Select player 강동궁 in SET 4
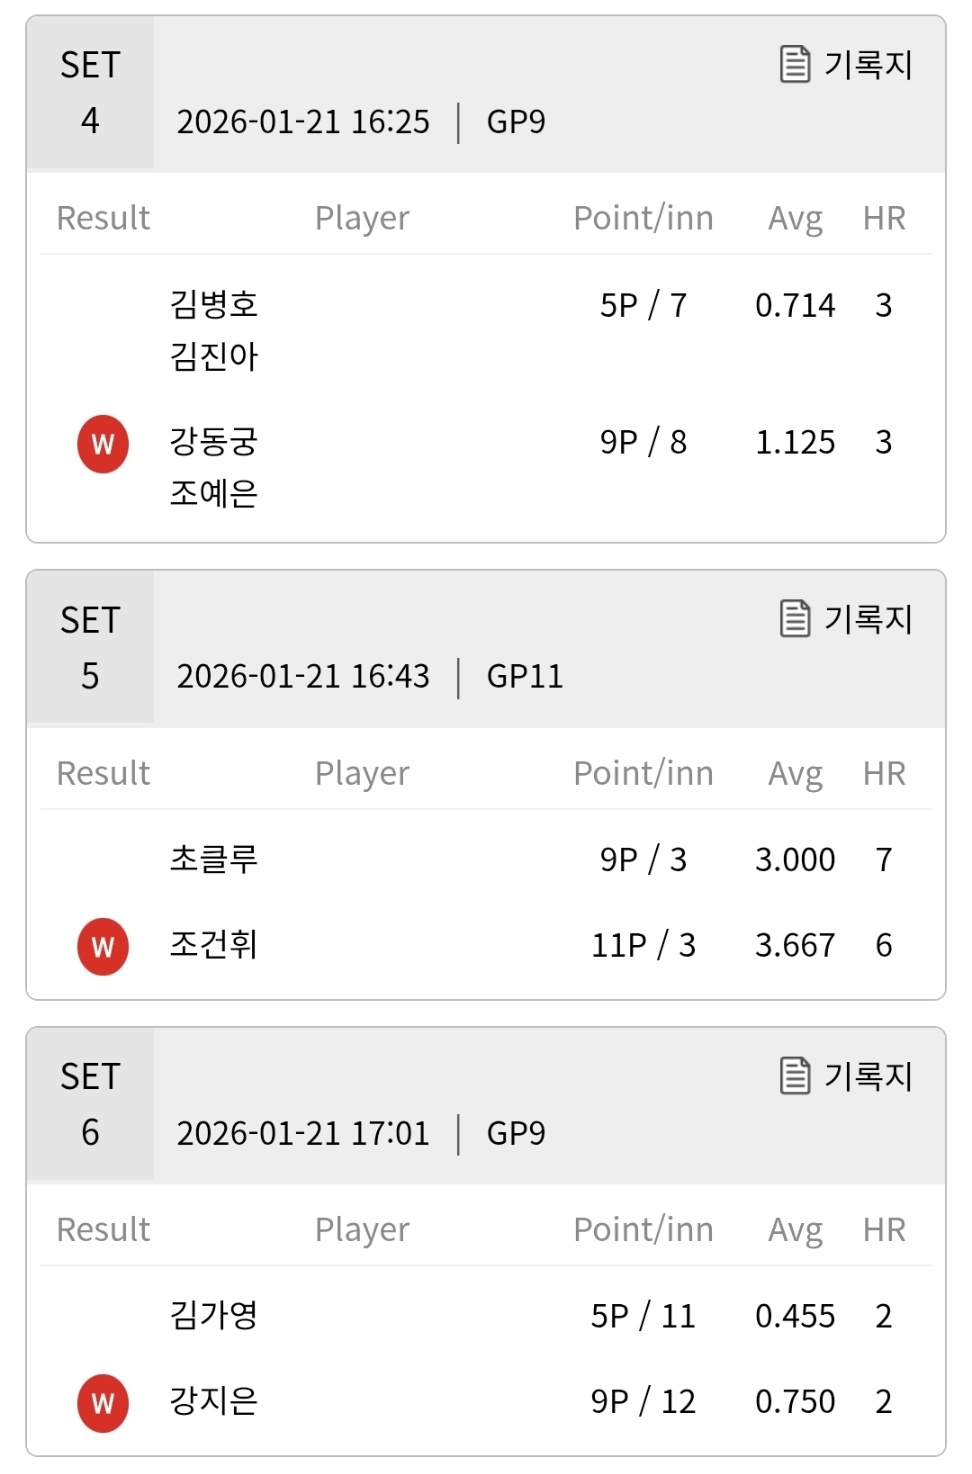Image resolution: width=972 pixels, height=1474 pixels. click(x=214, y=441)
